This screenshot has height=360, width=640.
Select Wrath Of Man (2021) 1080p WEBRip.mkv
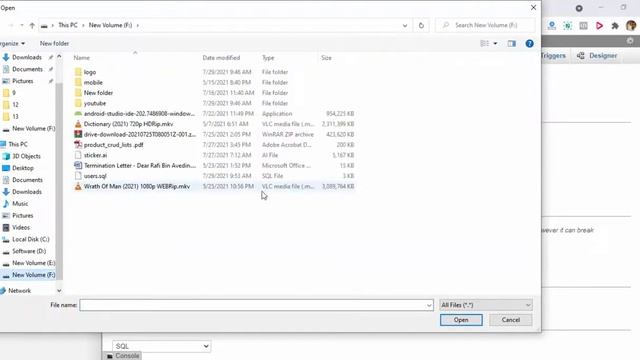pos(137,186)
